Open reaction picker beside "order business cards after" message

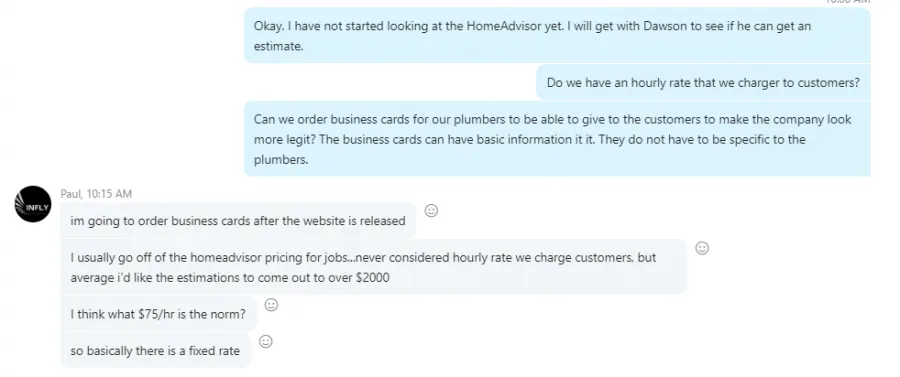[x=431, y=211]
